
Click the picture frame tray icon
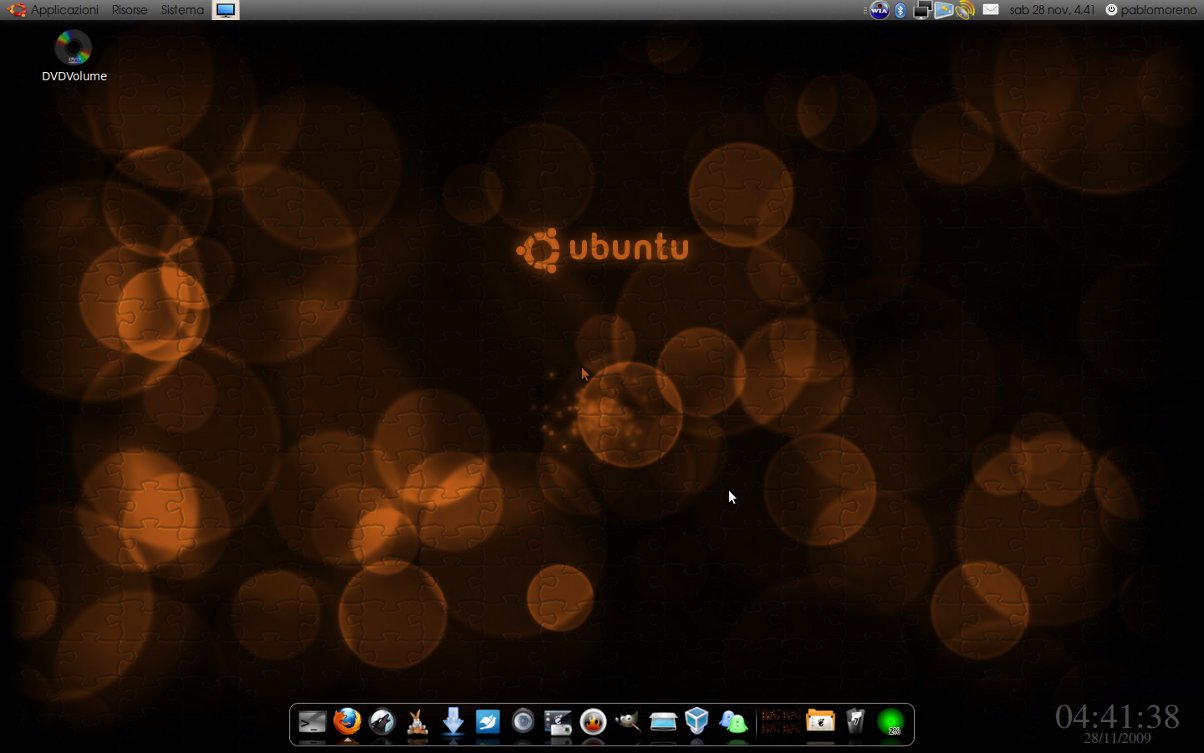pyautogui.click(x=943, y=10)
